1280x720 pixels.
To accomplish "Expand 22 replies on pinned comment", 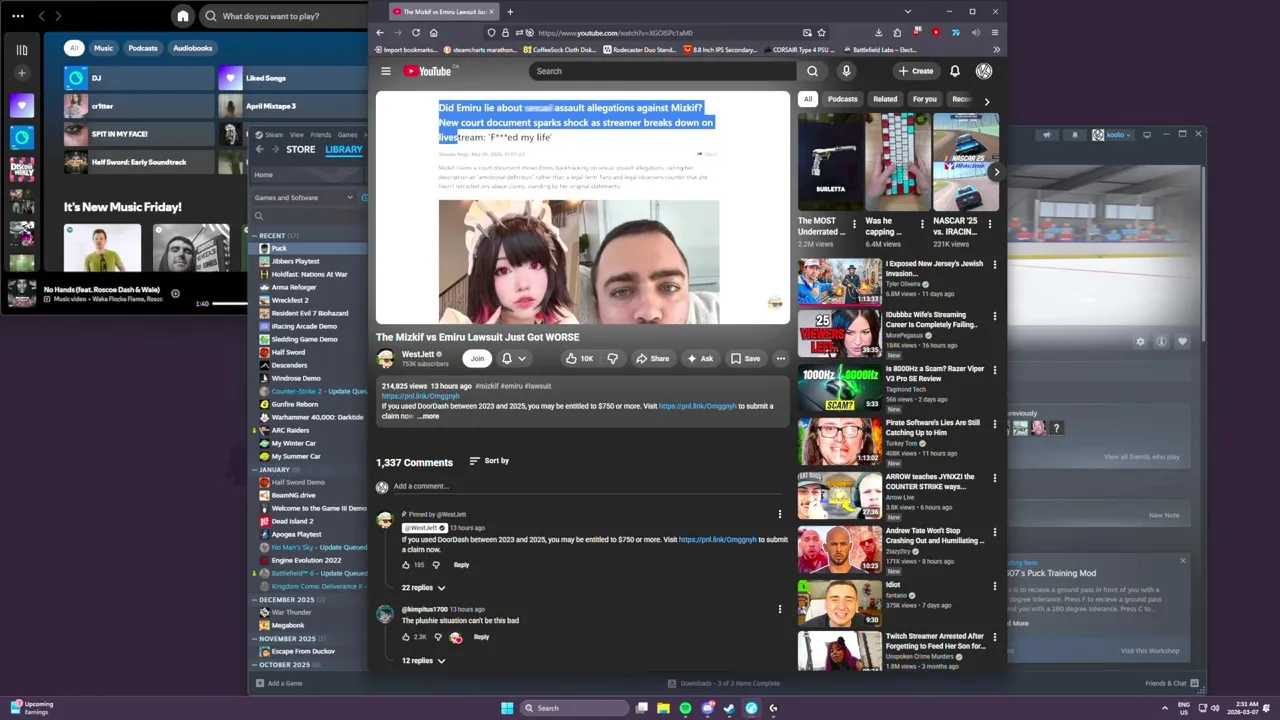I will point(424,588).
